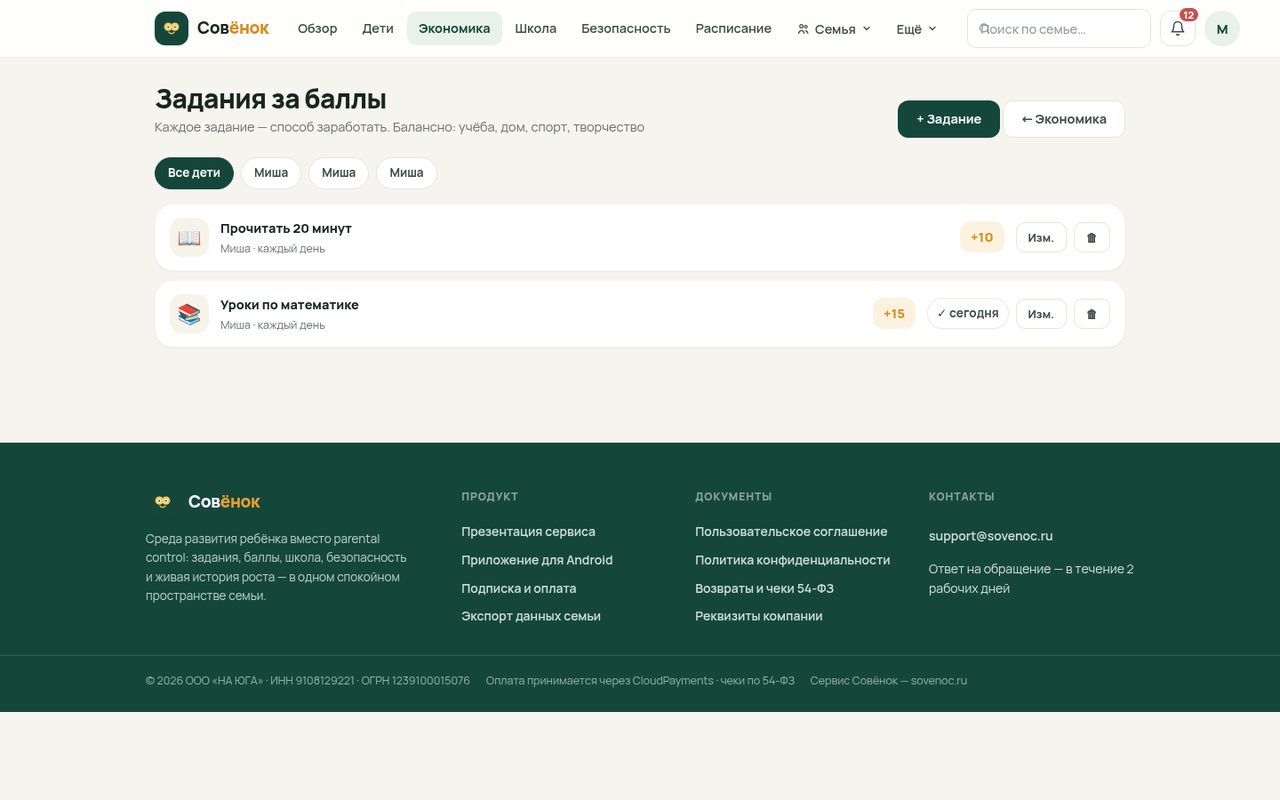Click the open book icon of "Прочитать 20 минут"

189,238
